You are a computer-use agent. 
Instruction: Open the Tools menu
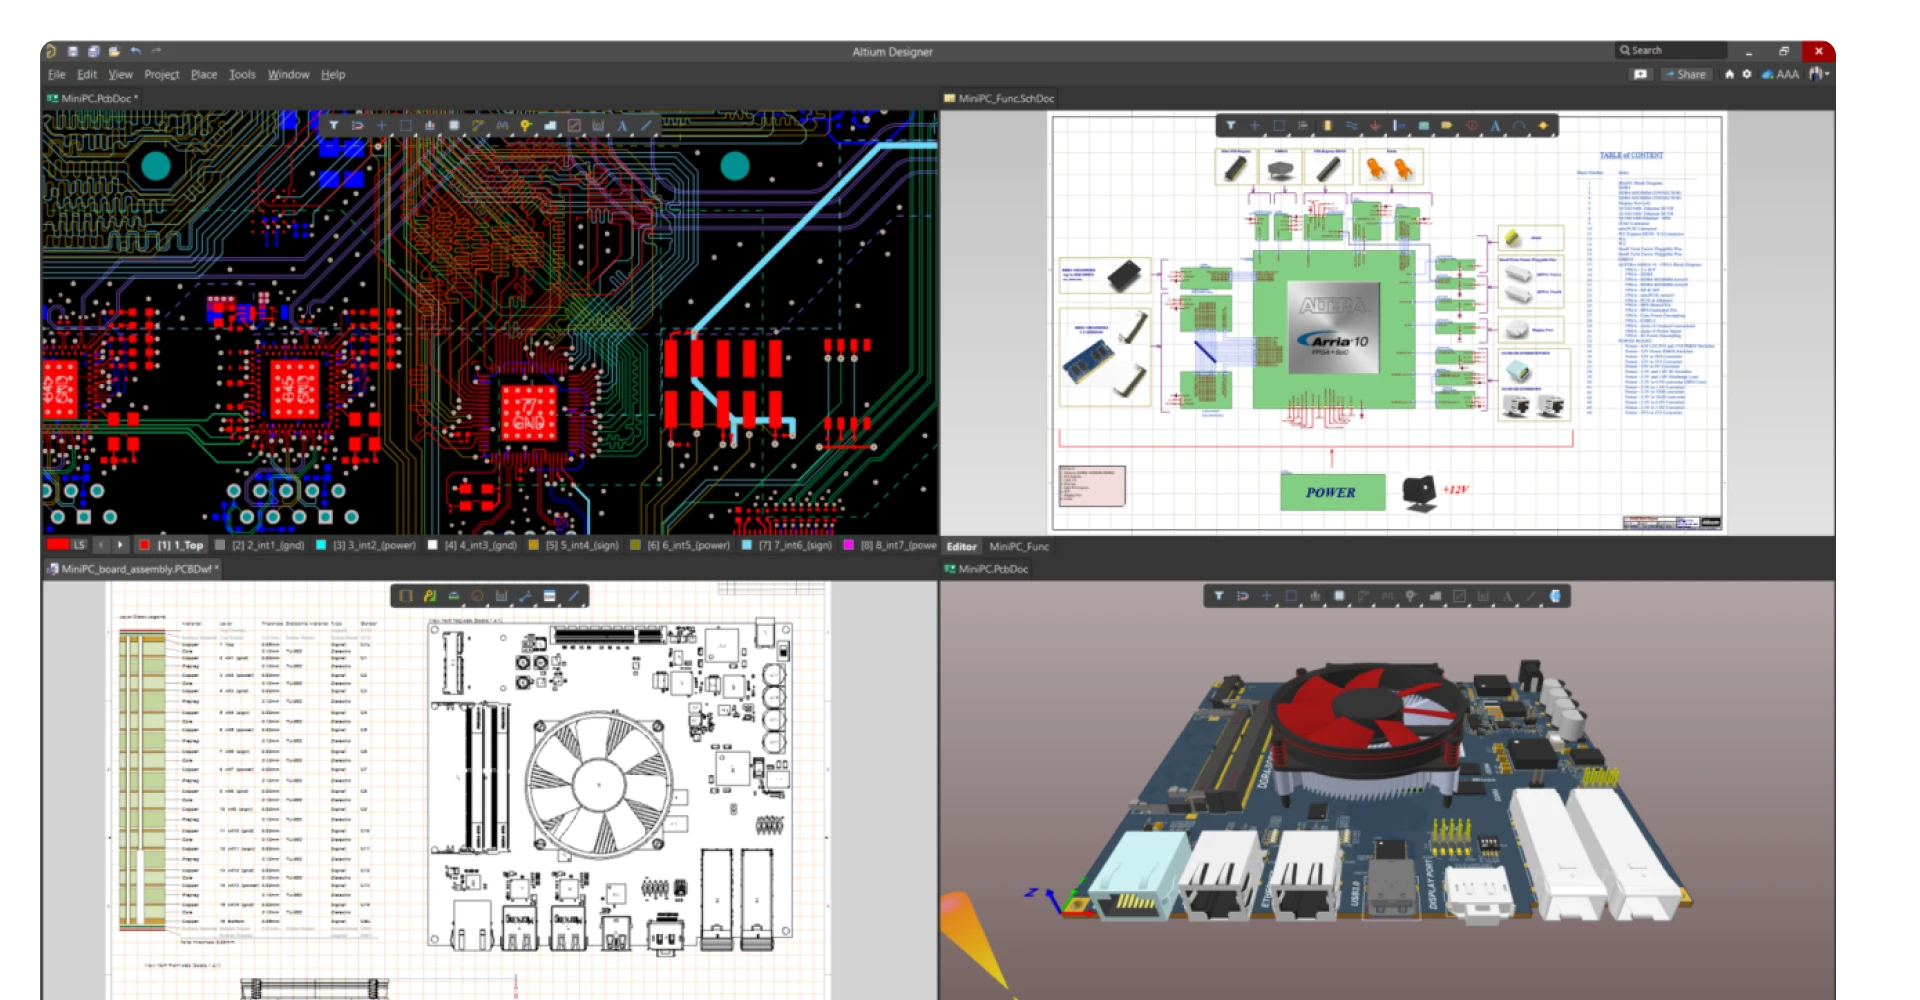pyautogui.click(x=242, y=74)
